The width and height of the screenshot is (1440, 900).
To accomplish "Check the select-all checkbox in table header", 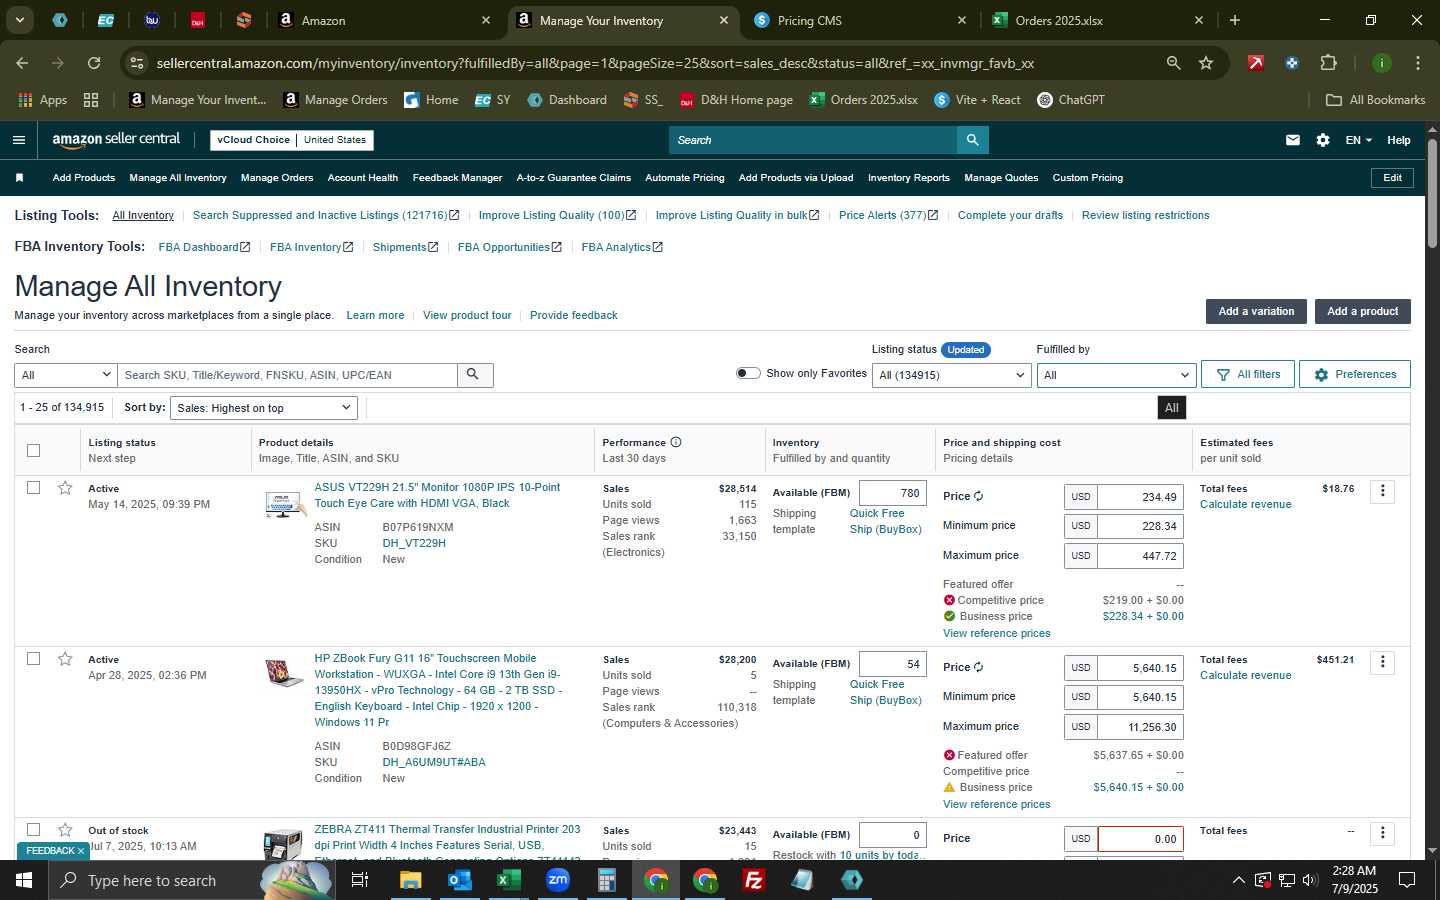I will coord(33,450).
